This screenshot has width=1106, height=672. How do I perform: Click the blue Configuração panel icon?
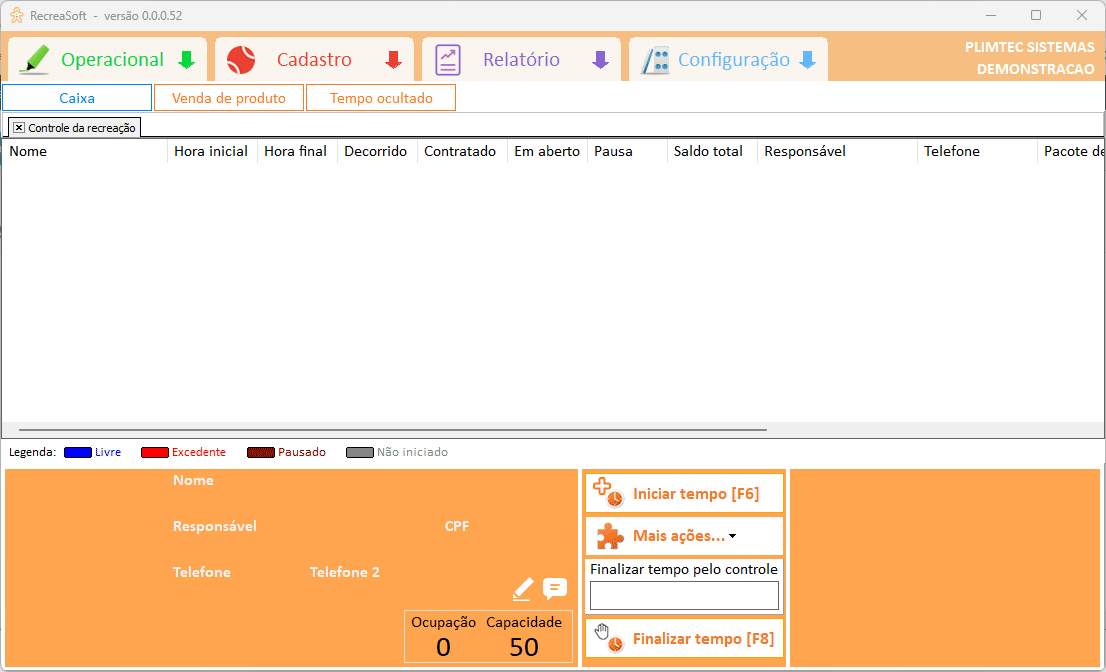pyautogui.click(x=655, y=60)
